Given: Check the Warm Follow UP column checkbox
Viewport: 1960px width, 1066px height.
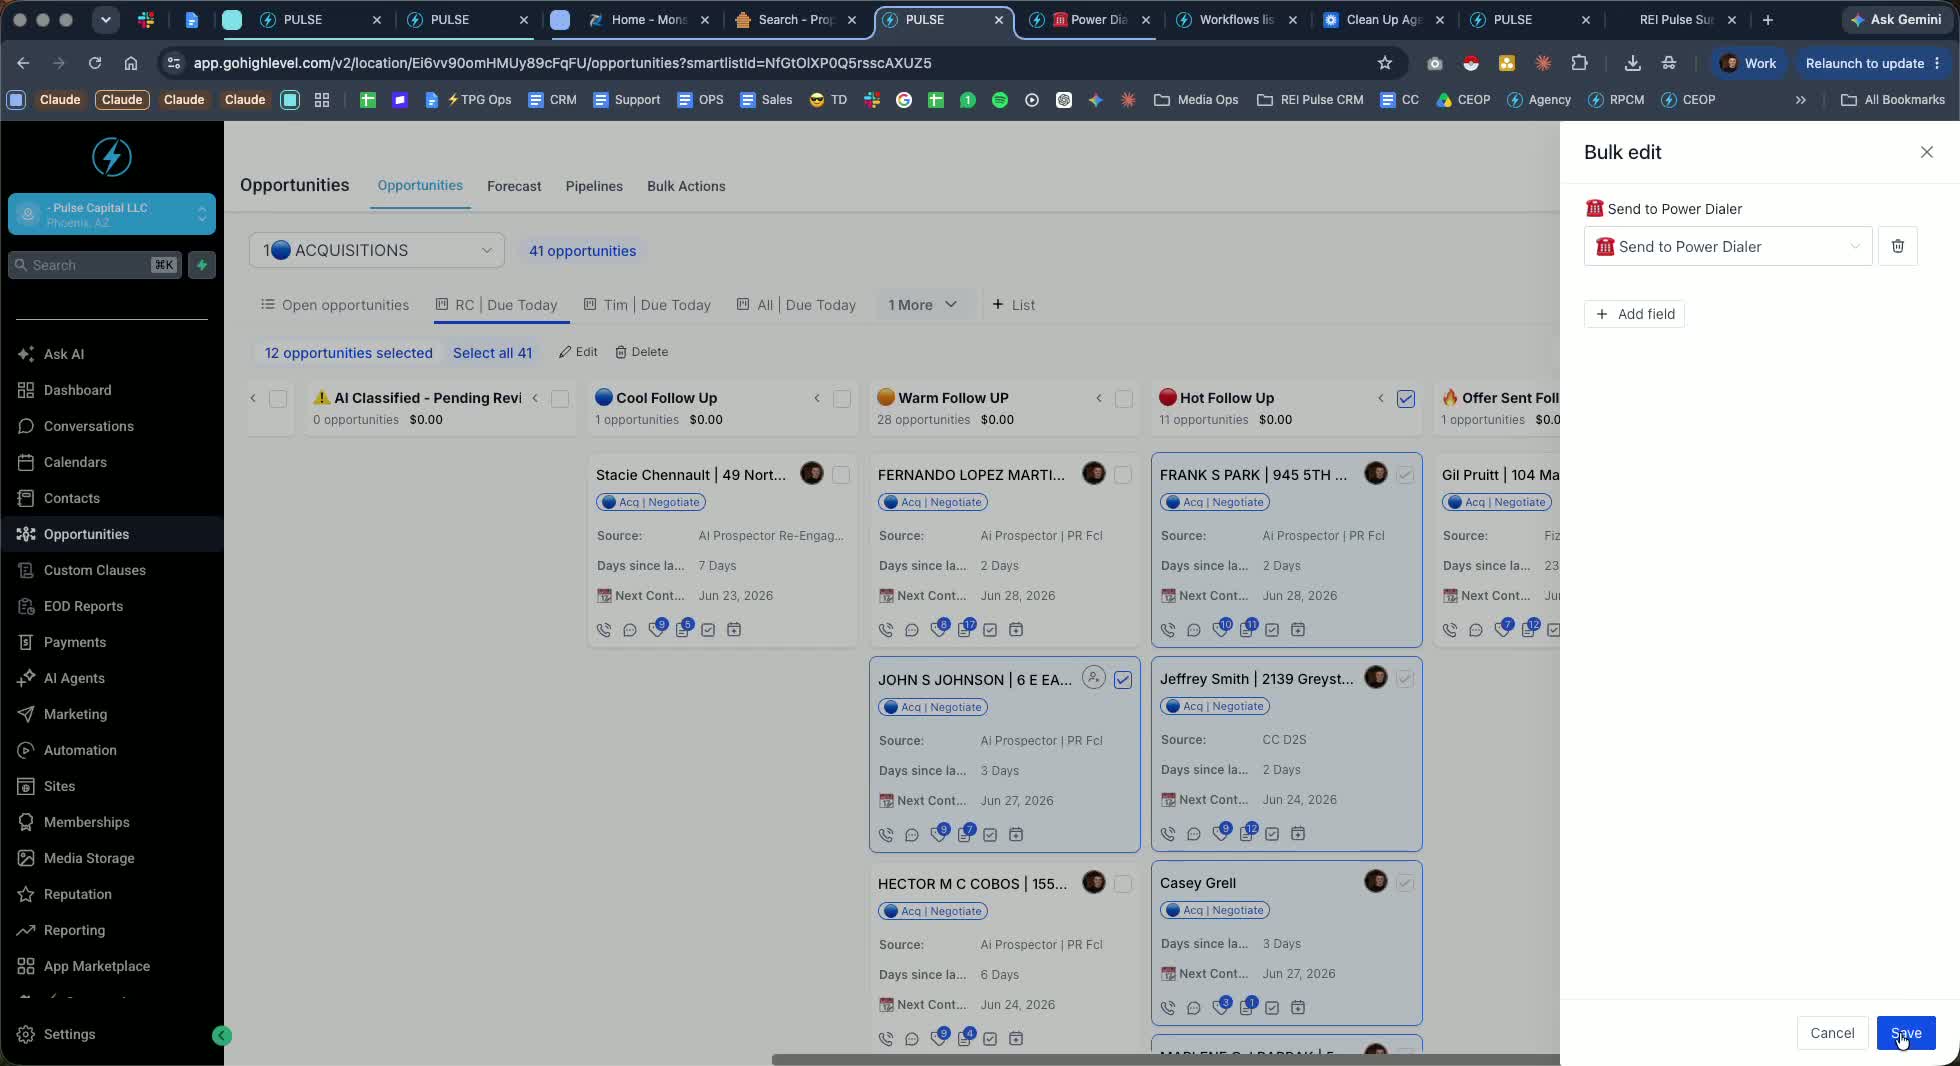Looking at the screenshot, I should click(x=1124, y=398).
